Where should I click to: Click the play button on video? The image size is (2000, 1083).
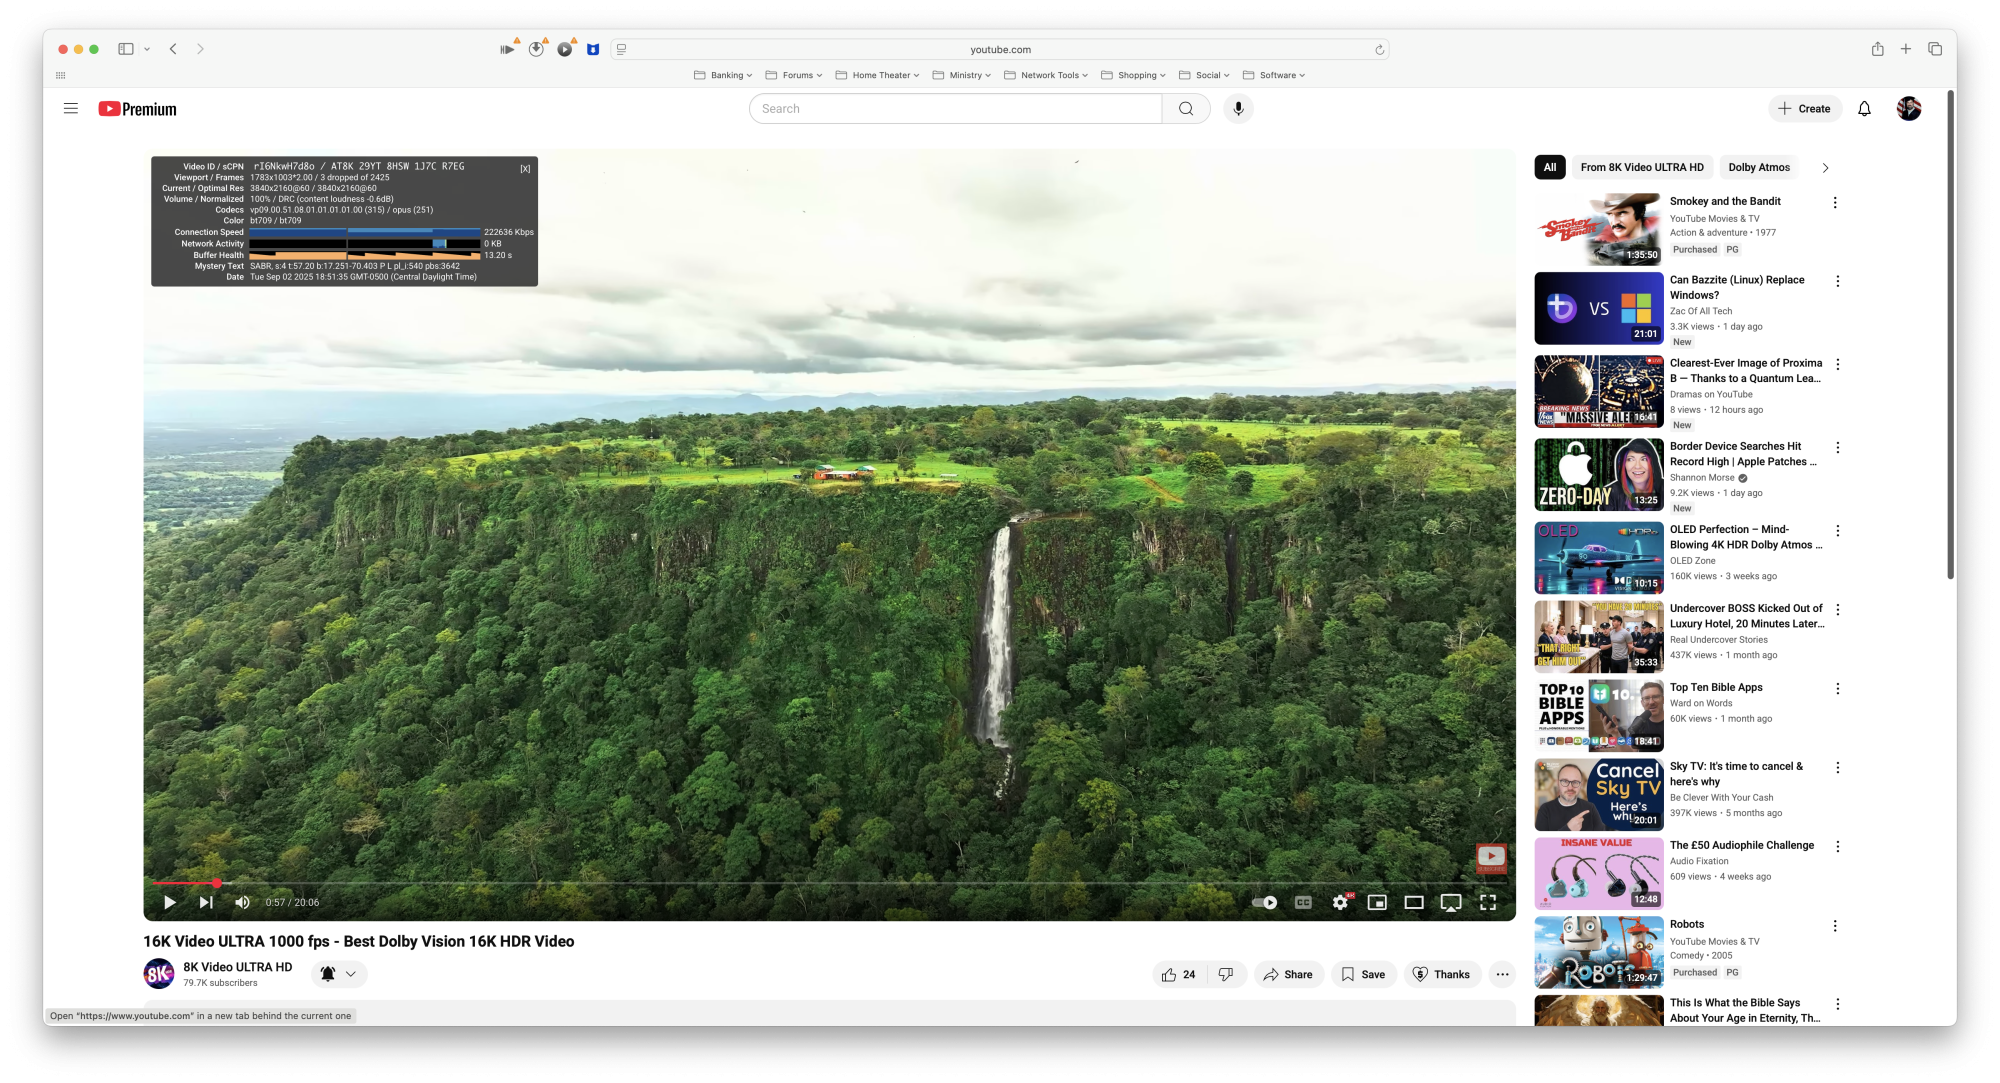click(170, 902)
